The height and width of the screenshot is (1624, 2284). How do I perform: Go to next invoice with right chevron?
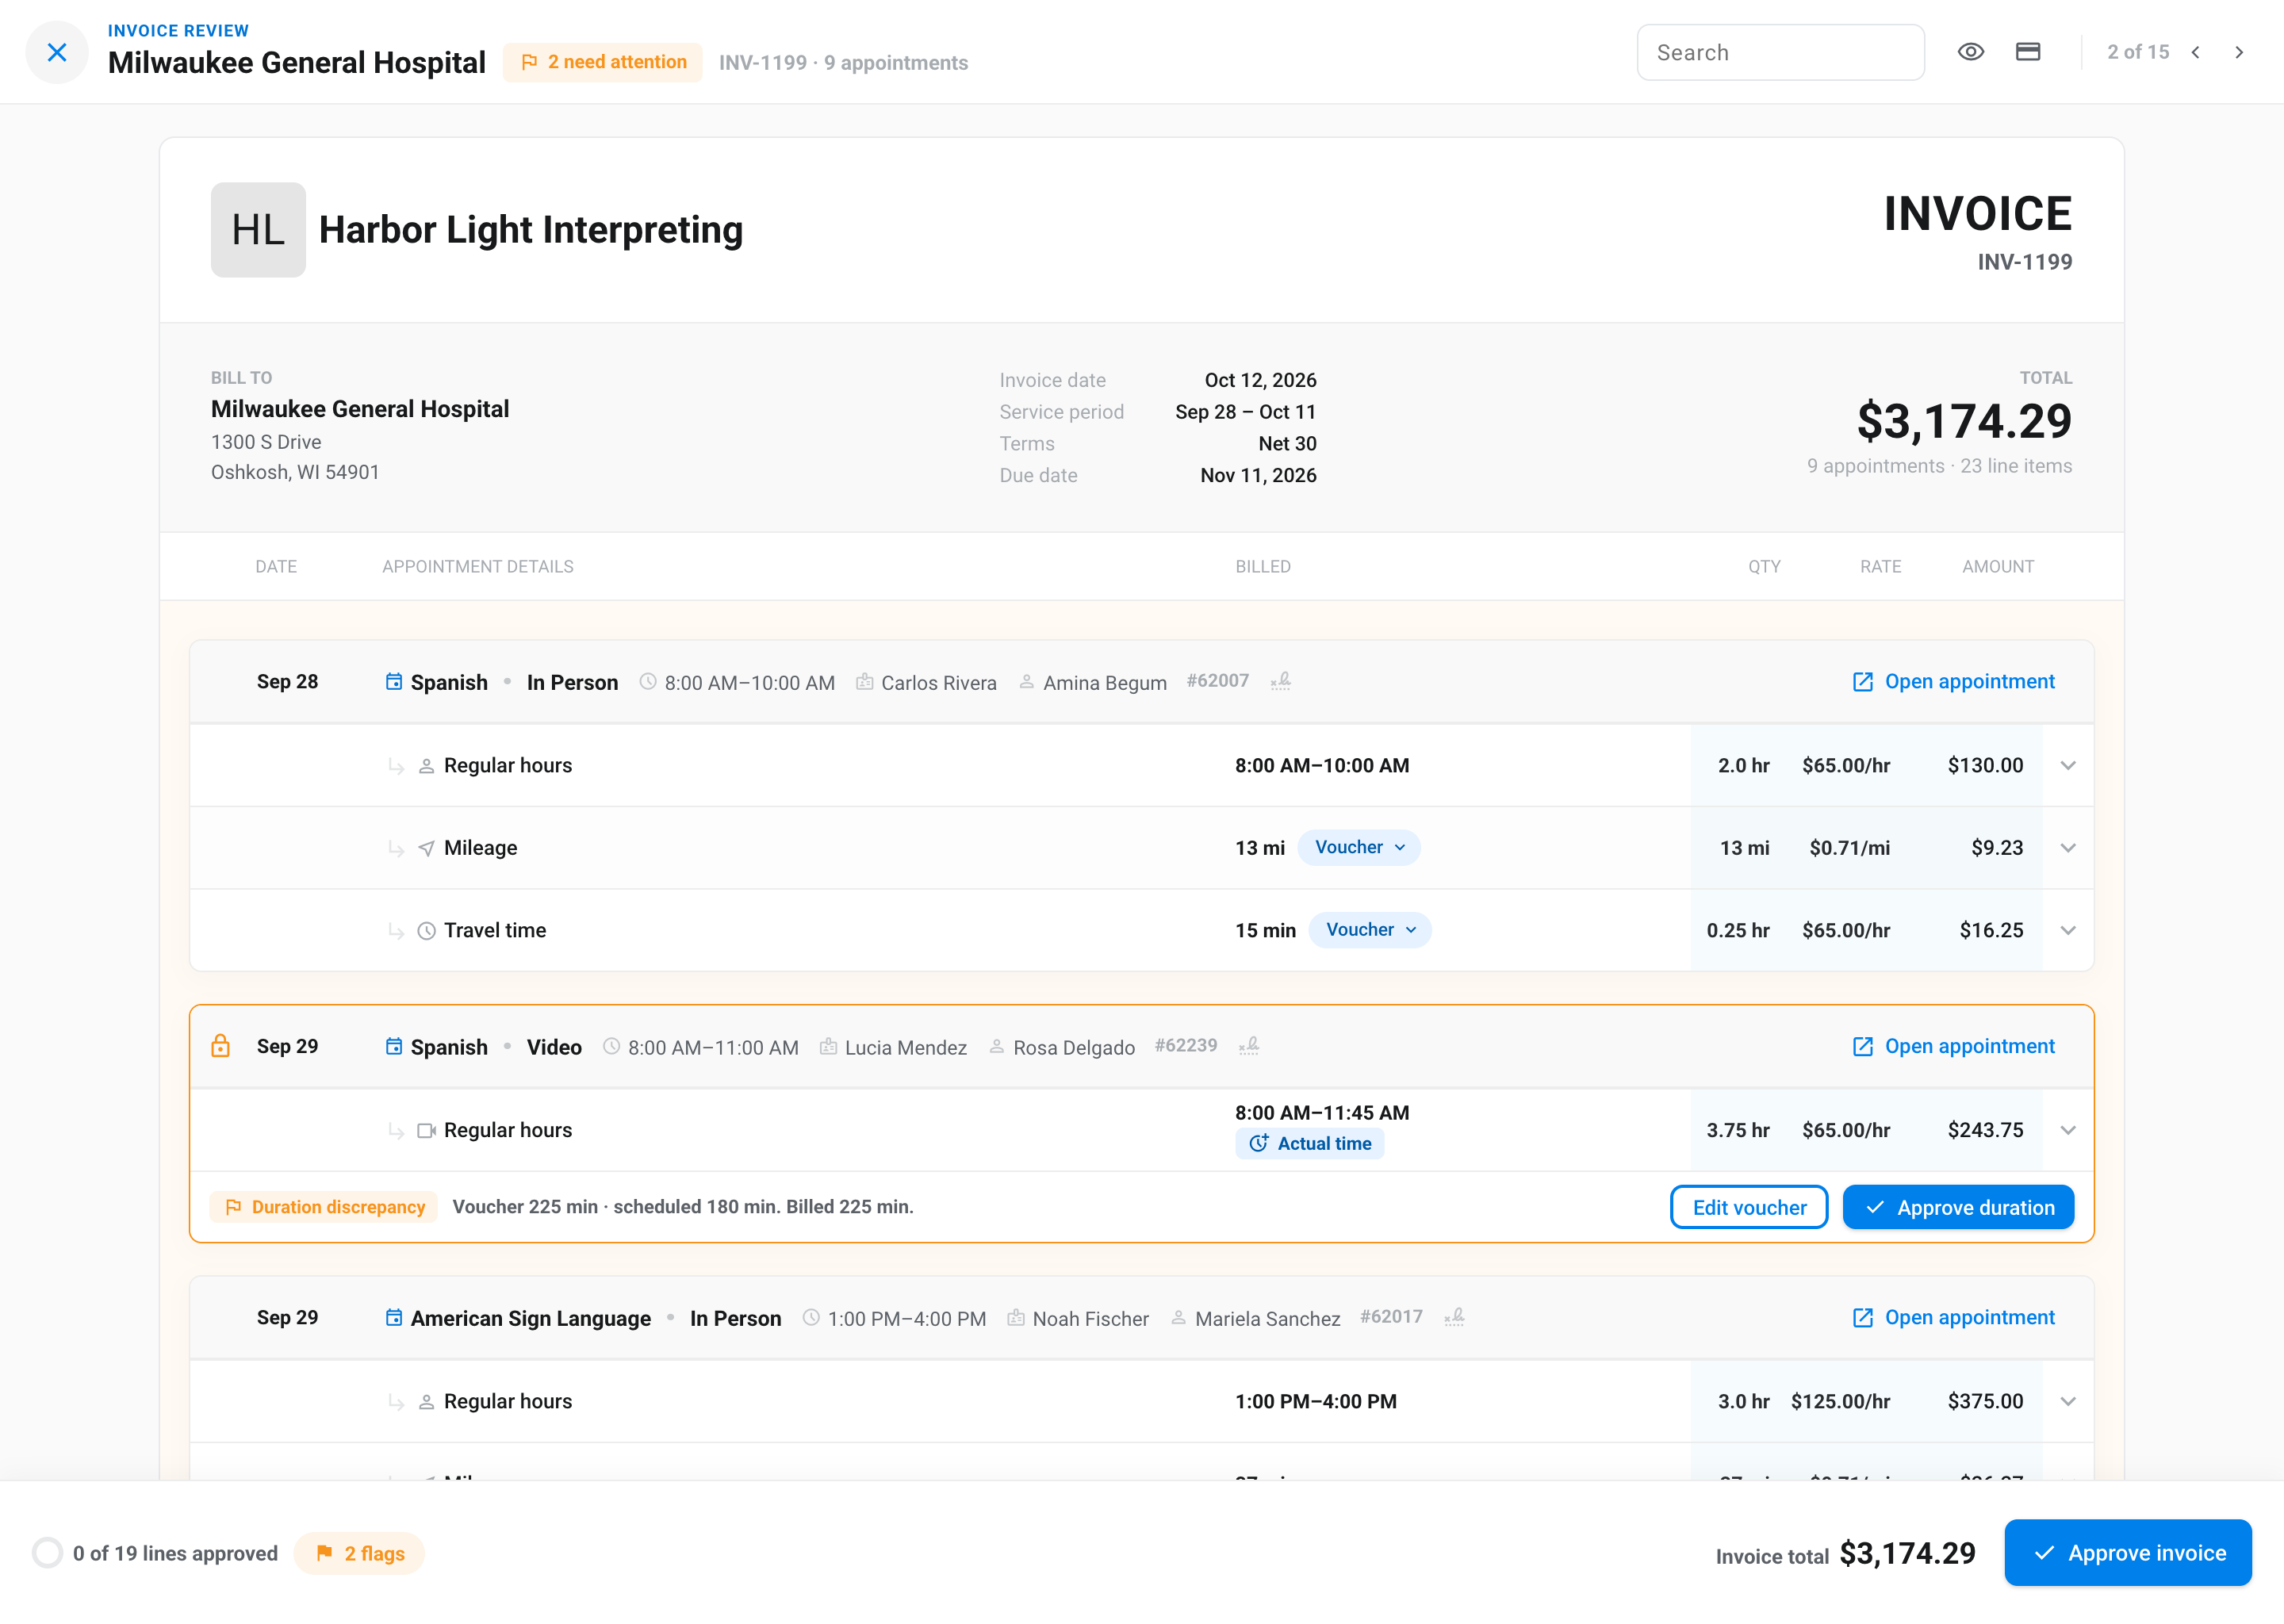[2239, 52]
